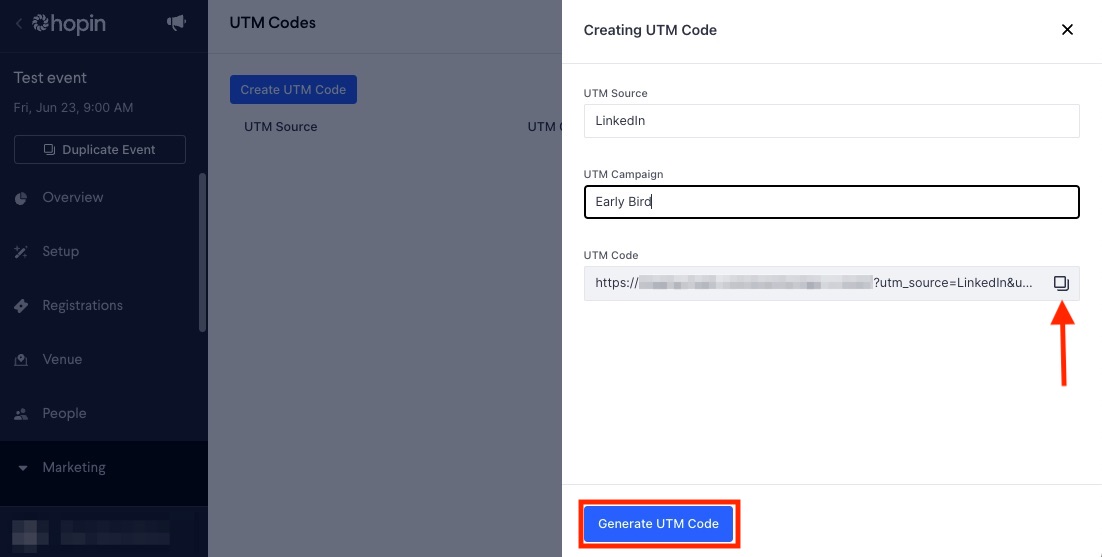
Task: Click the Setup magic wand icon
Action: click(21, 251)
